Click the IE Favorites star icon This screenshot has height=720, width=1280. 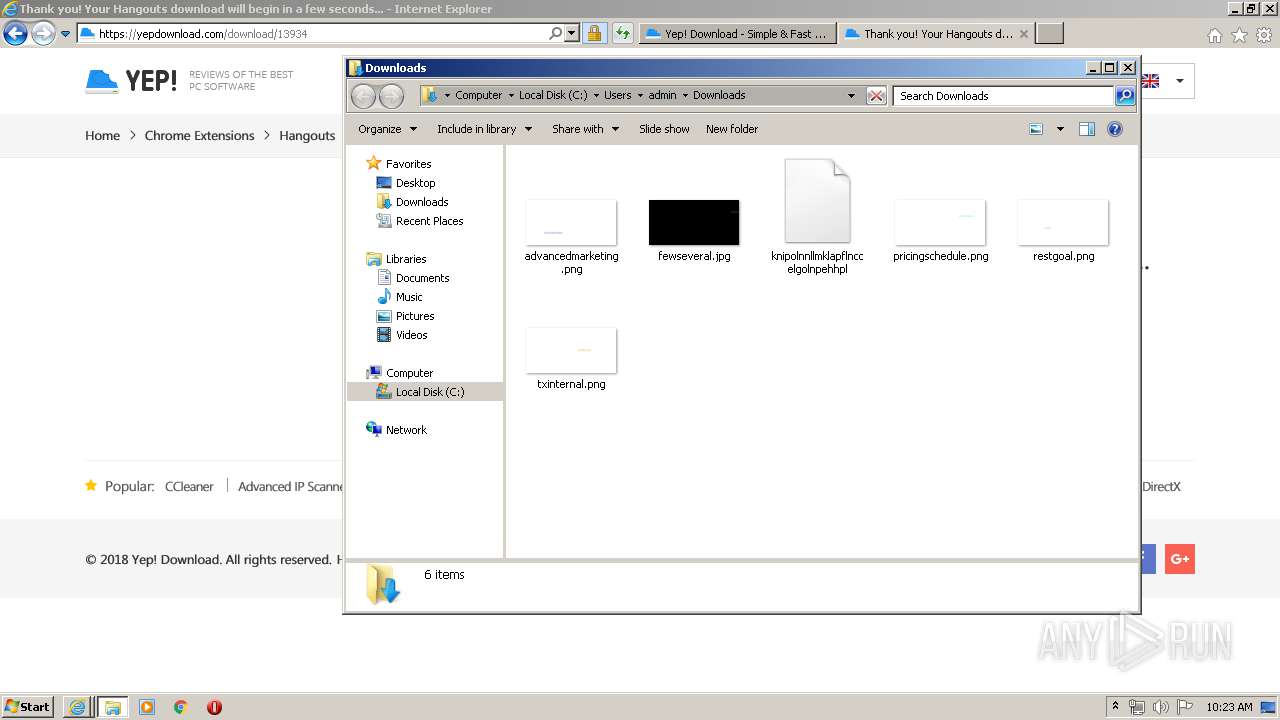1239,35
